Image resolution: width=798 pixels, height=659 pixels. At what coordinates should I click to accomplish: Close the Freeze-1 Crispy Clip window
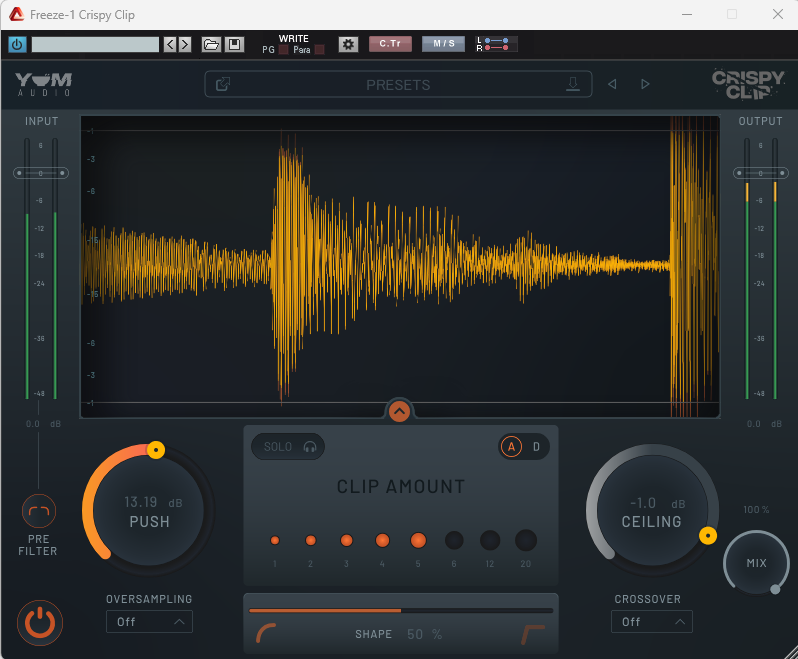click(x=778, y=14)
